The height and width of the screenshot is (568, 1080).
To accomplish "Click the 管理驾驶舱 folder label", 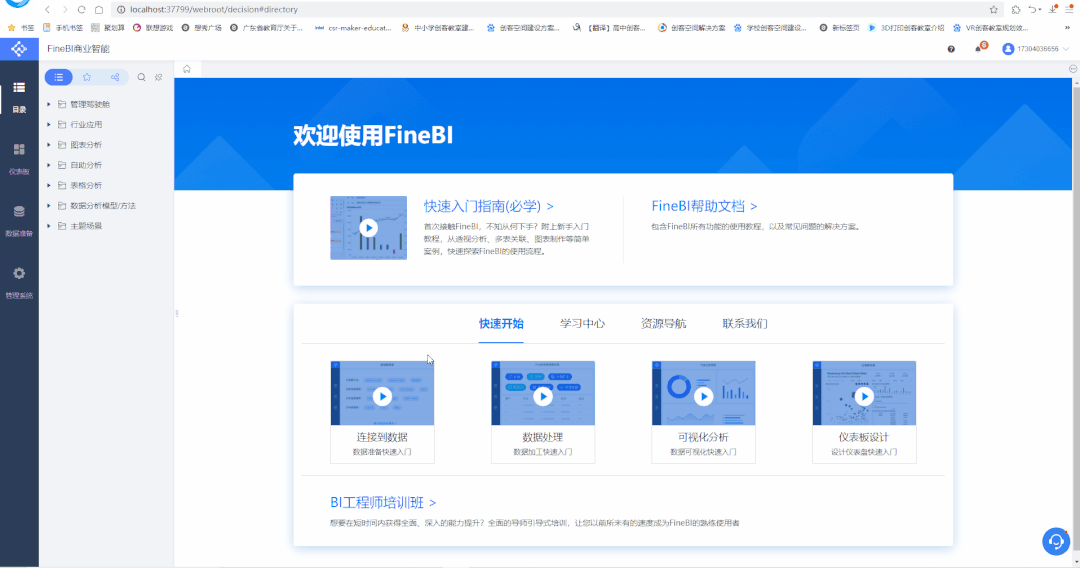I will coord(90,105).
